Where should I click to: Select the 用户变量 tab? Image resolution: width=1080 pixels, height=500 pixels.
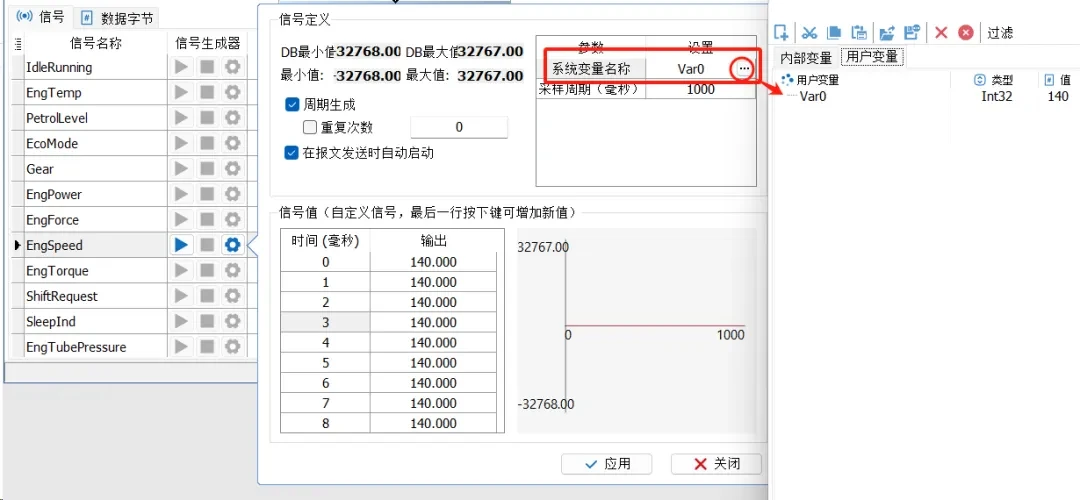(x=872, y=57)
